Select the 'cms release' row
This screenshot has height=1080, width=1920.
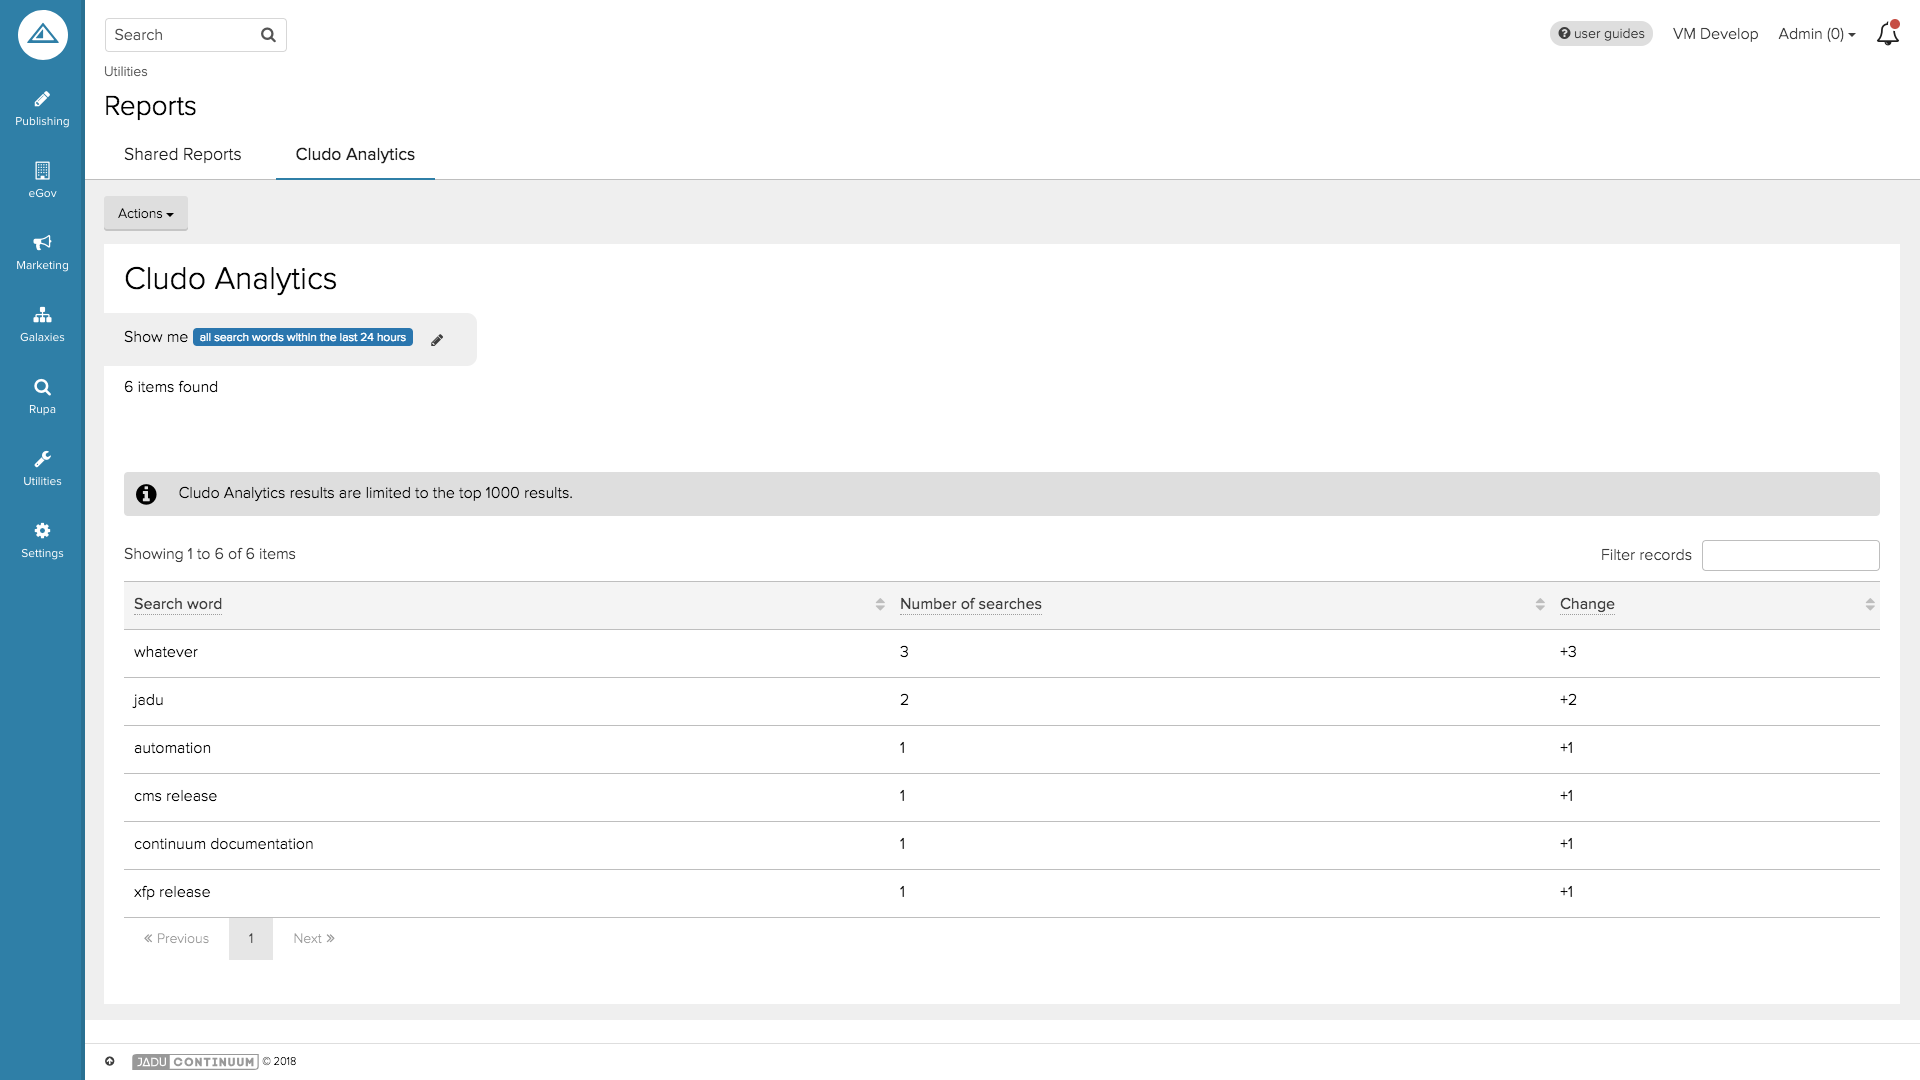[x=1002, y=796]
